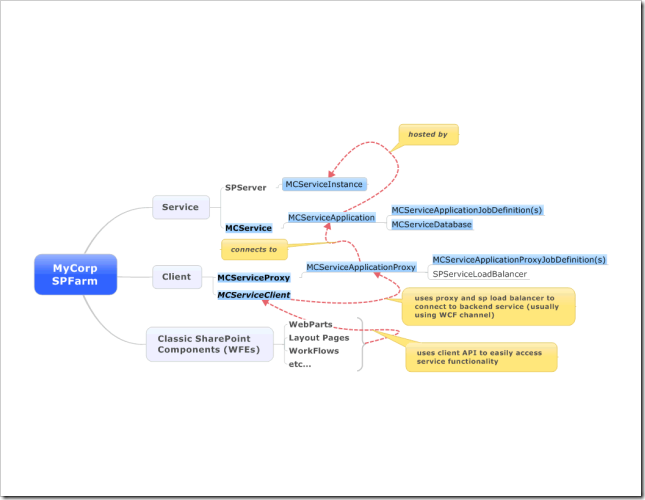The width and height of the screenshot is (645, 500).
Task: Select the MCServiceApplicationProxy node
Action: point(361,267)
